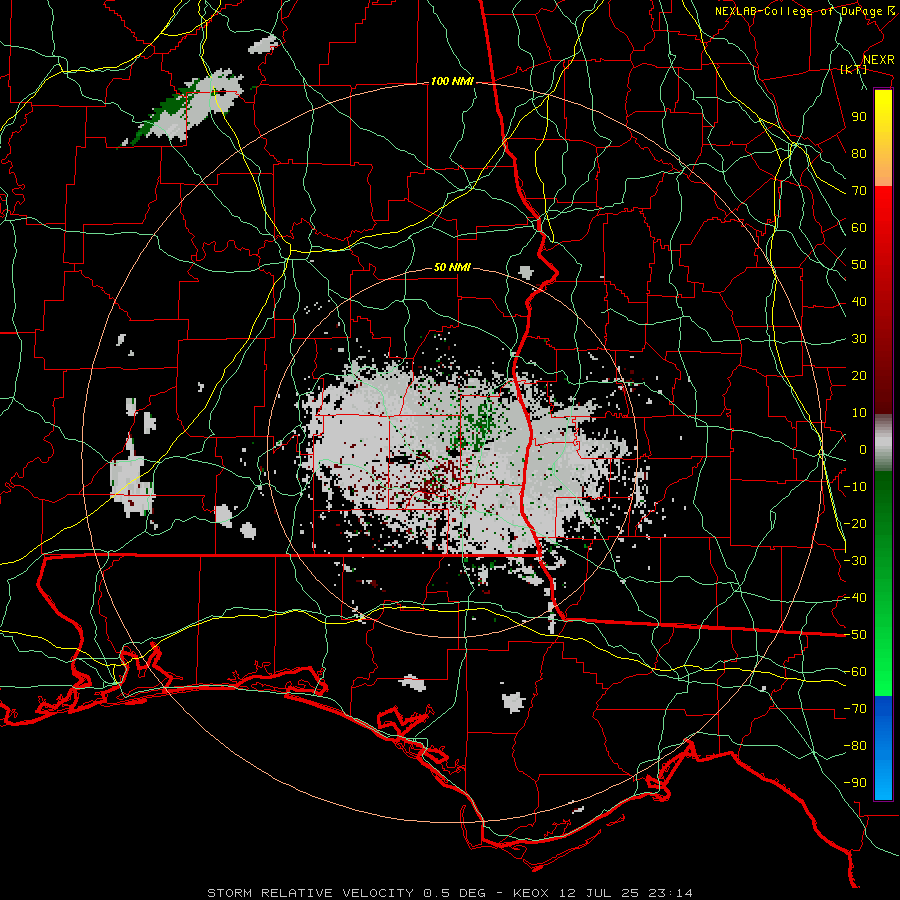Screen dimensions: 900x900
Task: Select the -40 knot scale label
Action: click(x=855, y=598)
